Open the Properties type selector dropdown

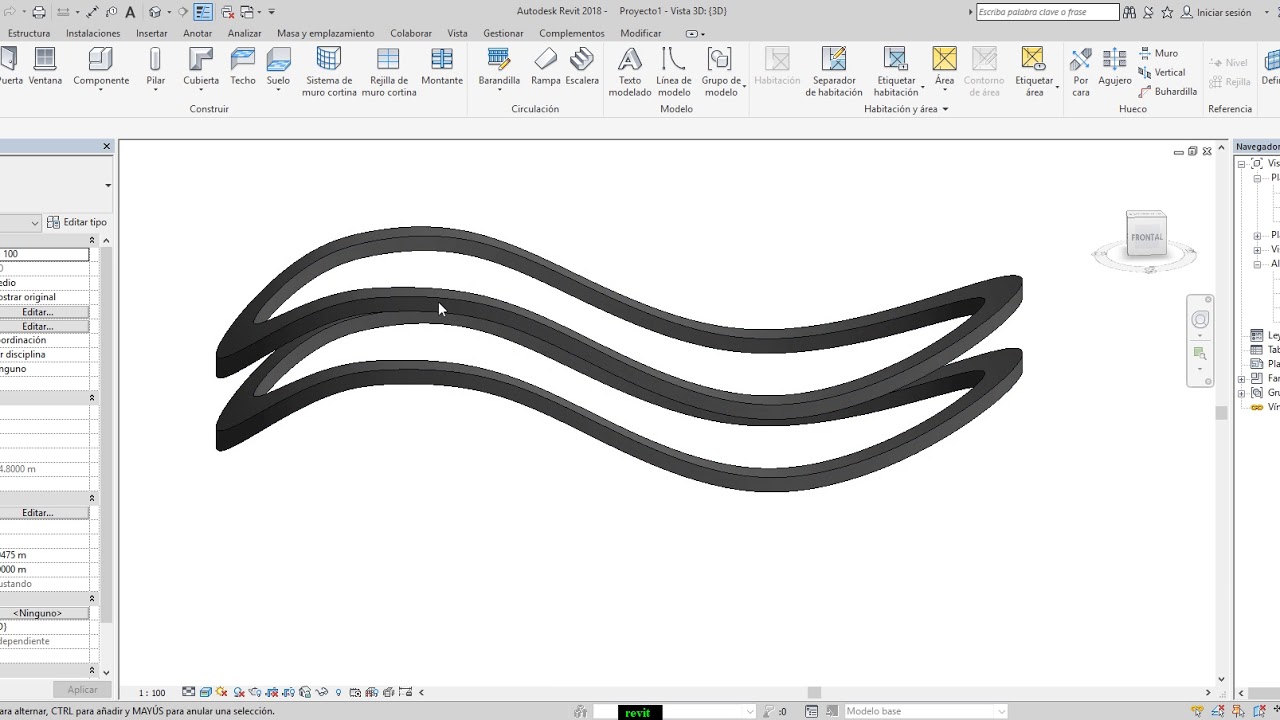click(x=108, y=185)
